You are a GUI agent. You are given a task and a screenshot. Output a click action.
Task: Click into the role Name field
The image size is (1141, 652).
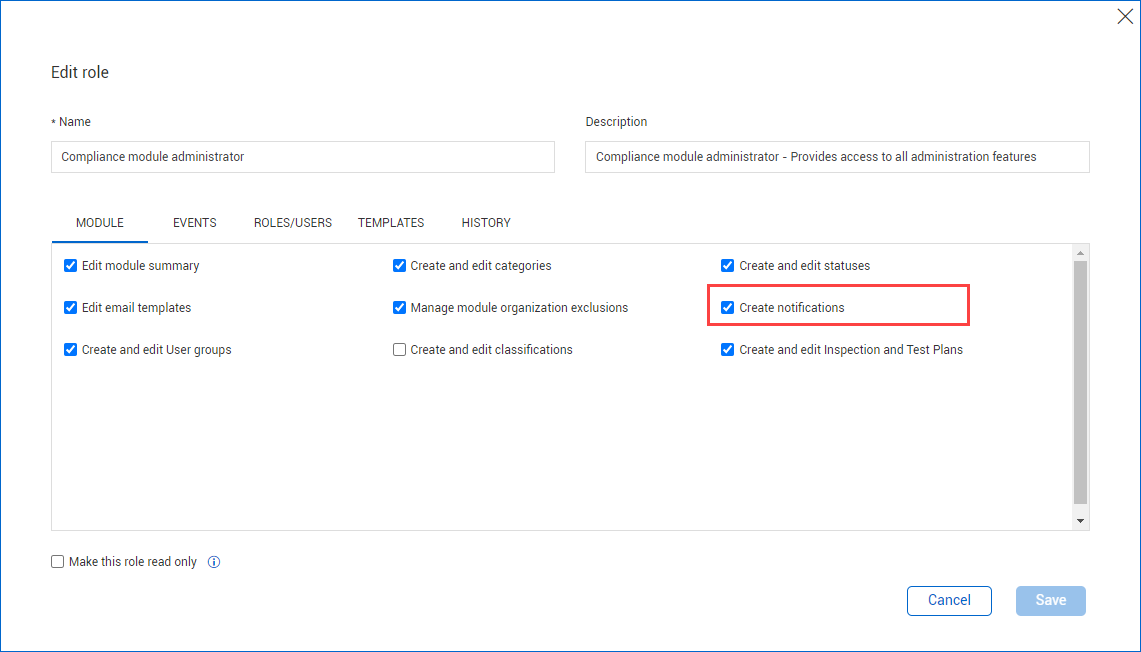302,157
